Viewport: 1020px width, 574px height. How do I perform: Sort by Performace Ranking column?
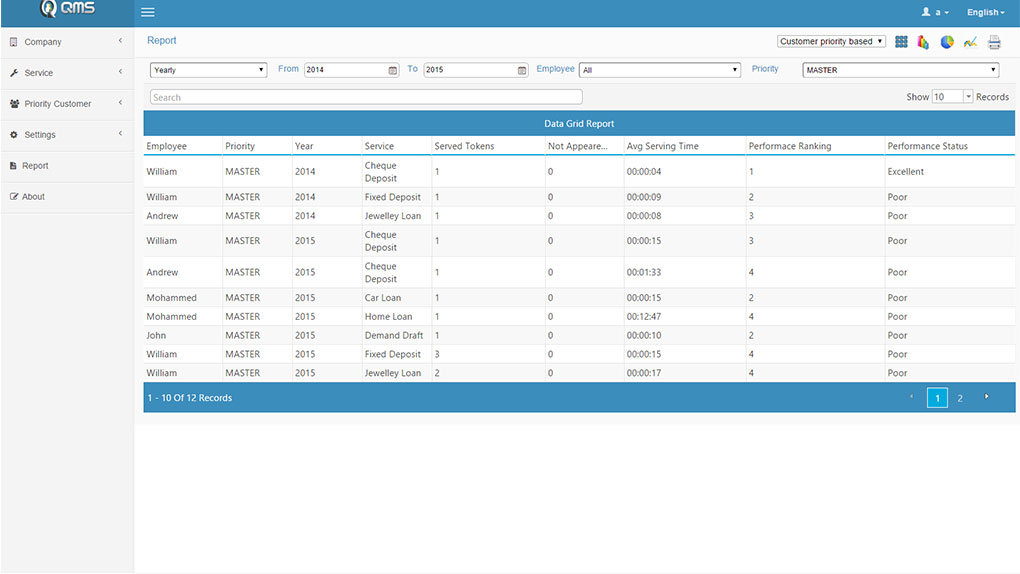tap(790, 146)
